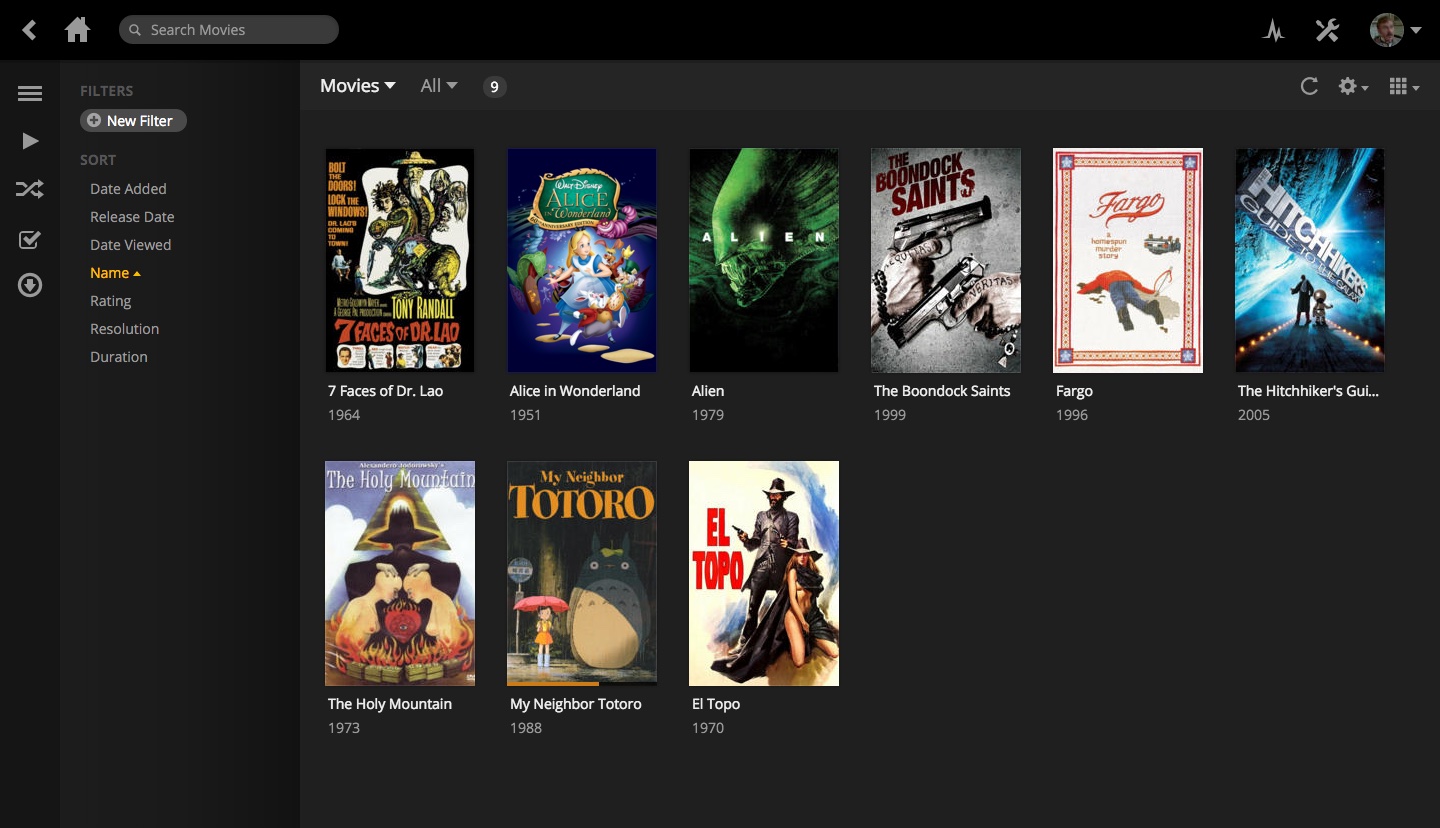This screenshot has width=1440, height=828.
Task: Click Totoro's orange watch progress bar
Action: 553,684
